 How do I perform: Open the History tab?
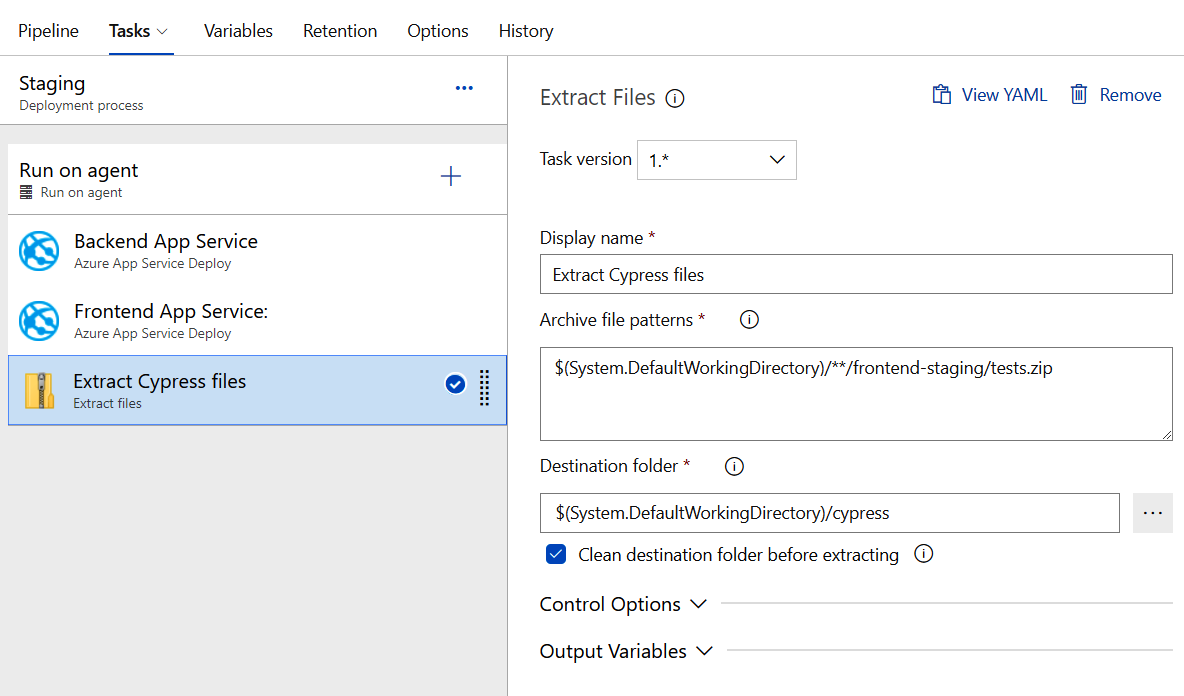pos(525,31)
